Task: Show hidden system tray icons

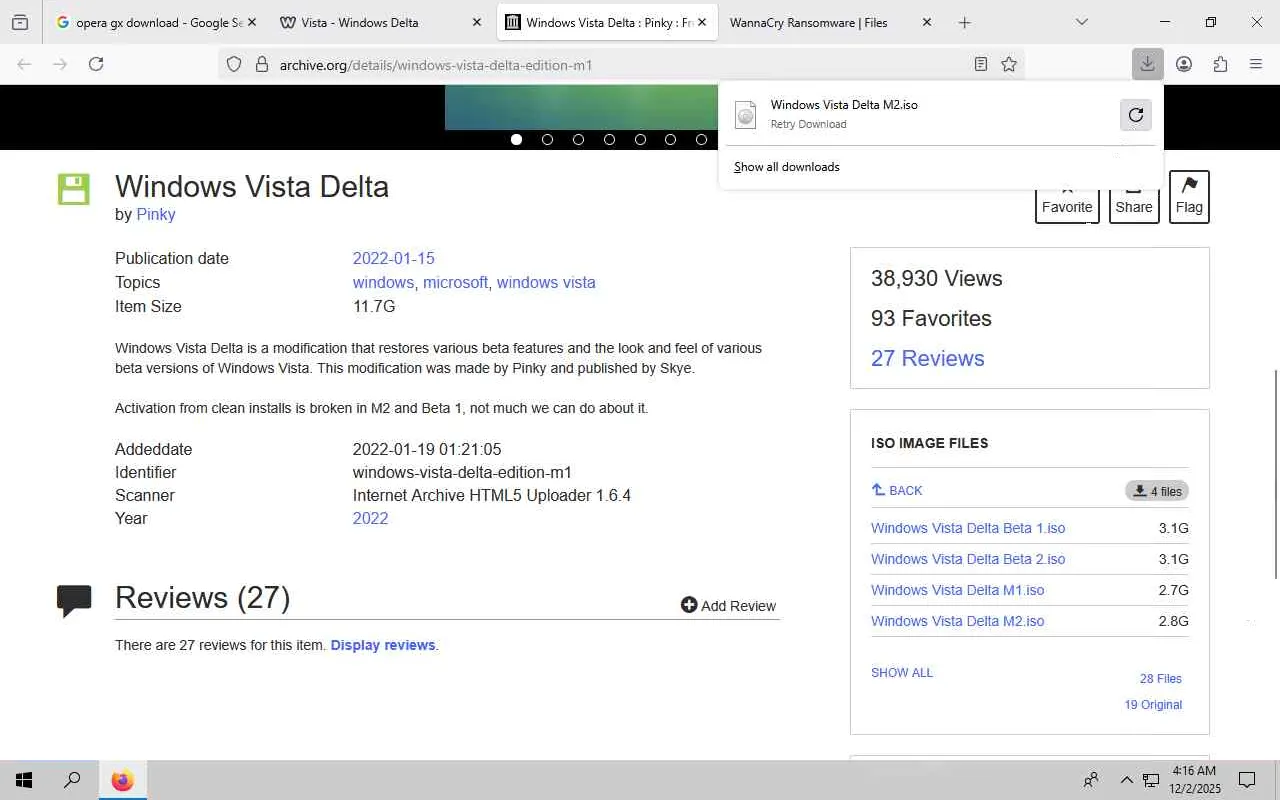Action: click(x=1126, y=780)
